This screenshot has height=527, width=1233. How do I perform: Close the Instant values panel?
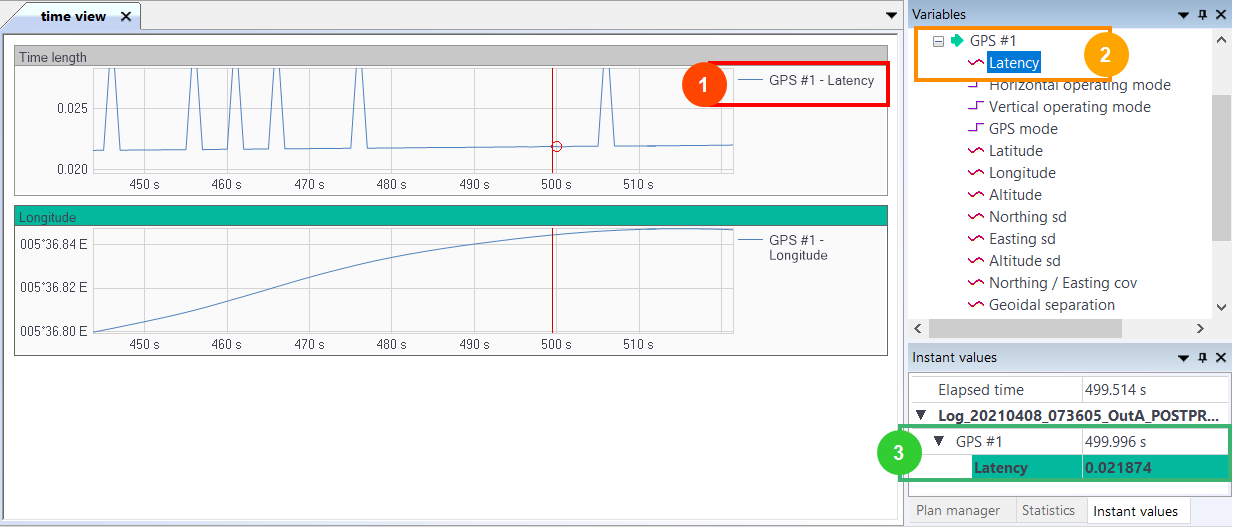point(1220,358)
